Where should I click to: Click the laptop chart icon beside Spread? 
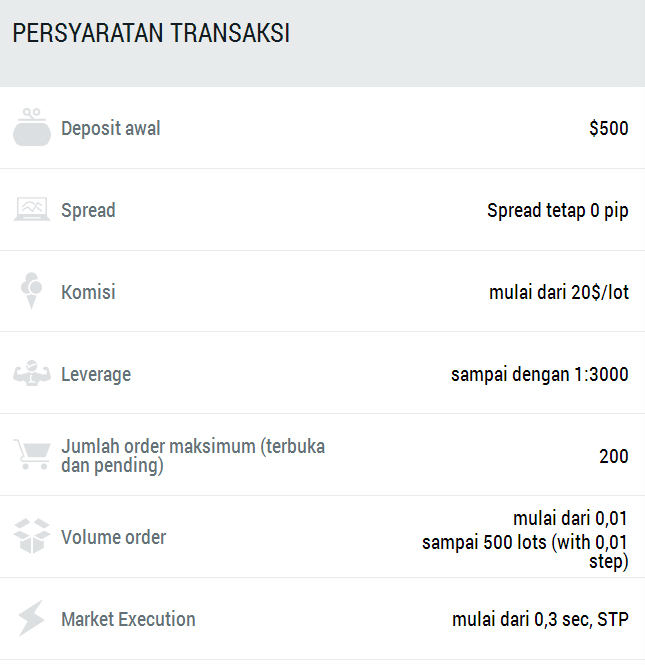point(32,209)
